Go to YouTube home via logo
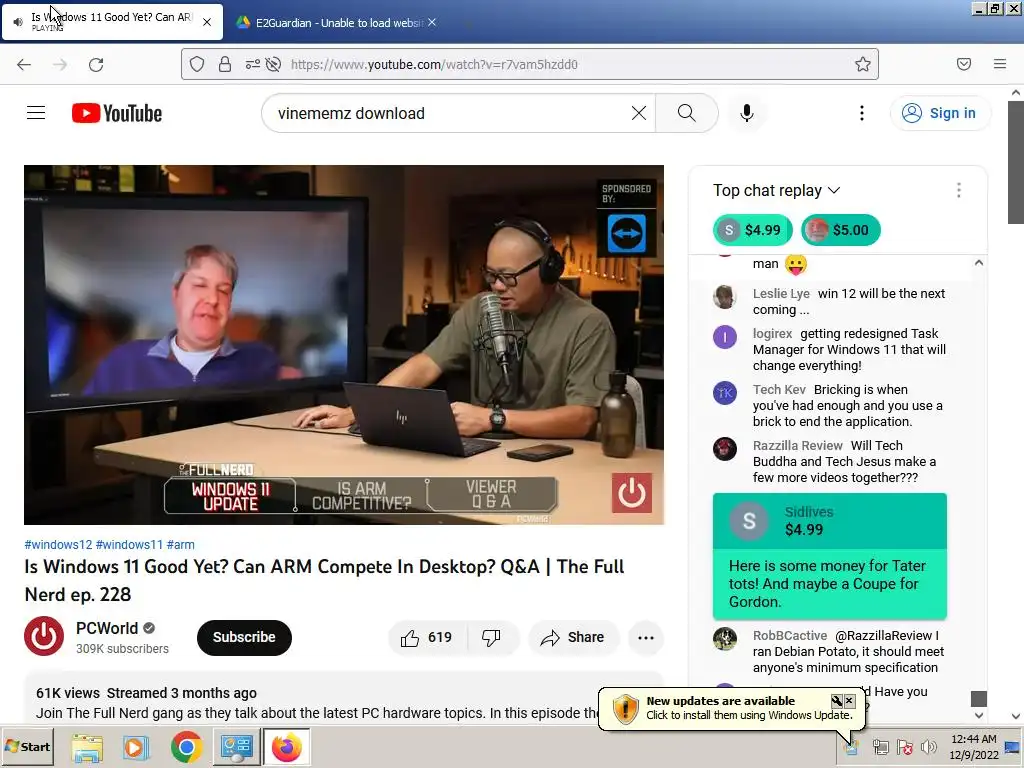Screen dimensions: 1024x768 click(x=117, y=113)
